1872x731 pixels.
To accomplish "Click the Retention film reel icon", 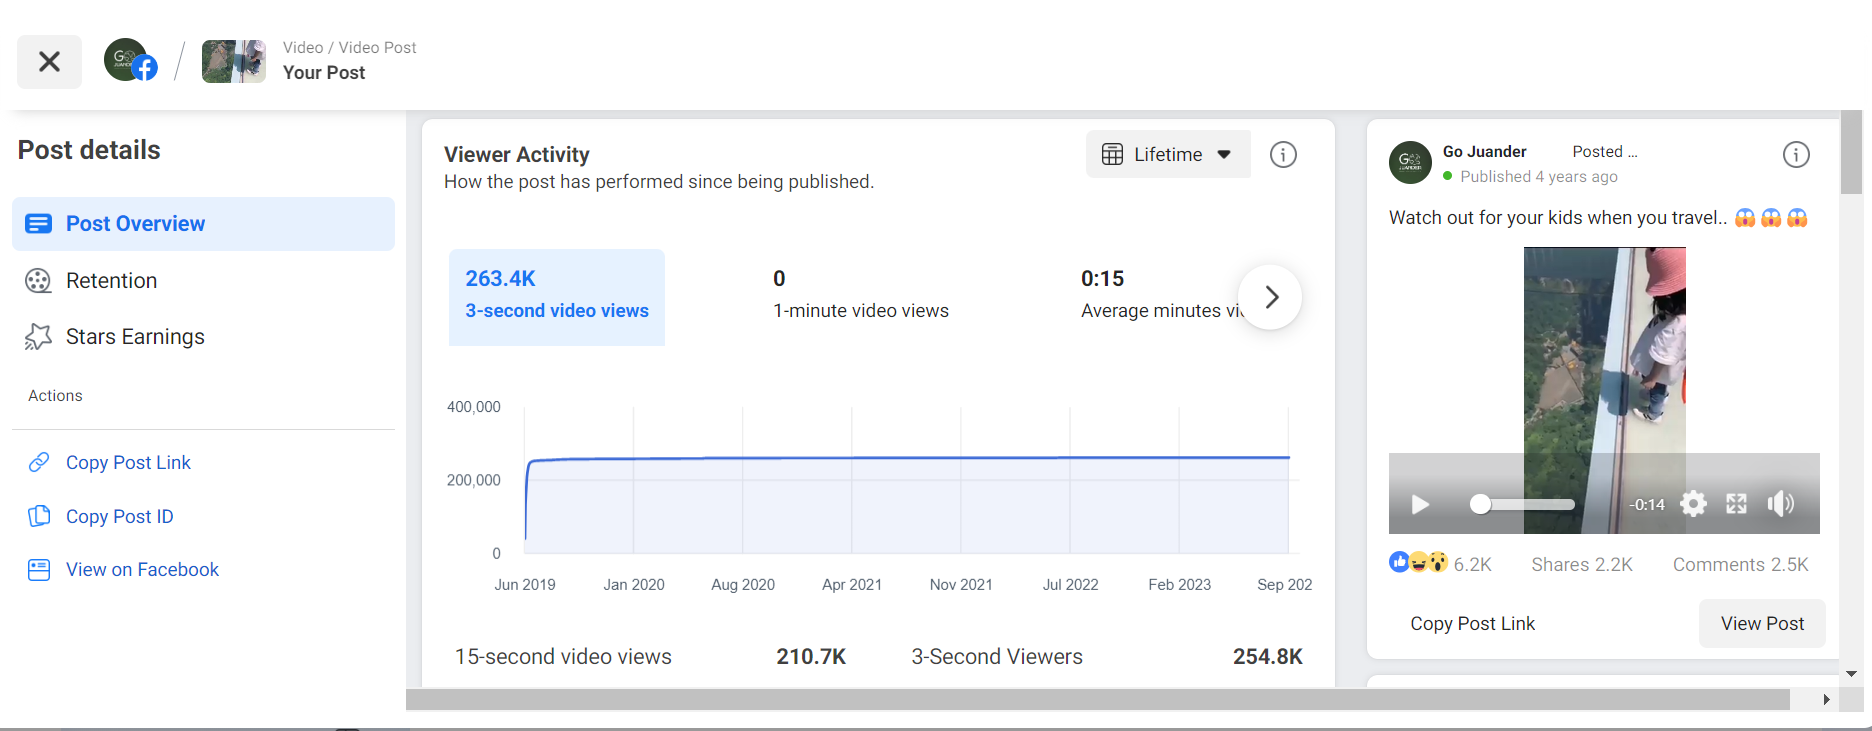I will (x=38, y=281).
